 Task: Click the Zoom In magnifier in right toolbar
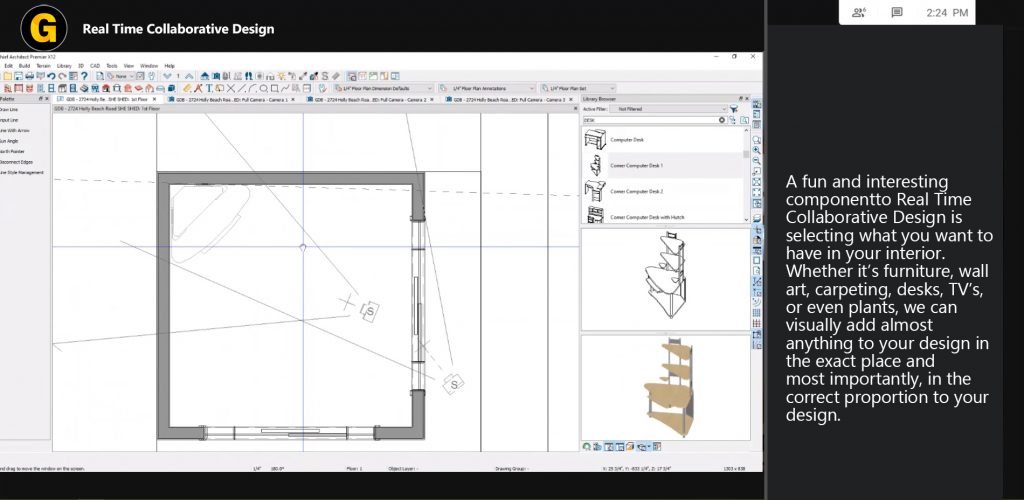pyautogui.click(x=756, y=150)
